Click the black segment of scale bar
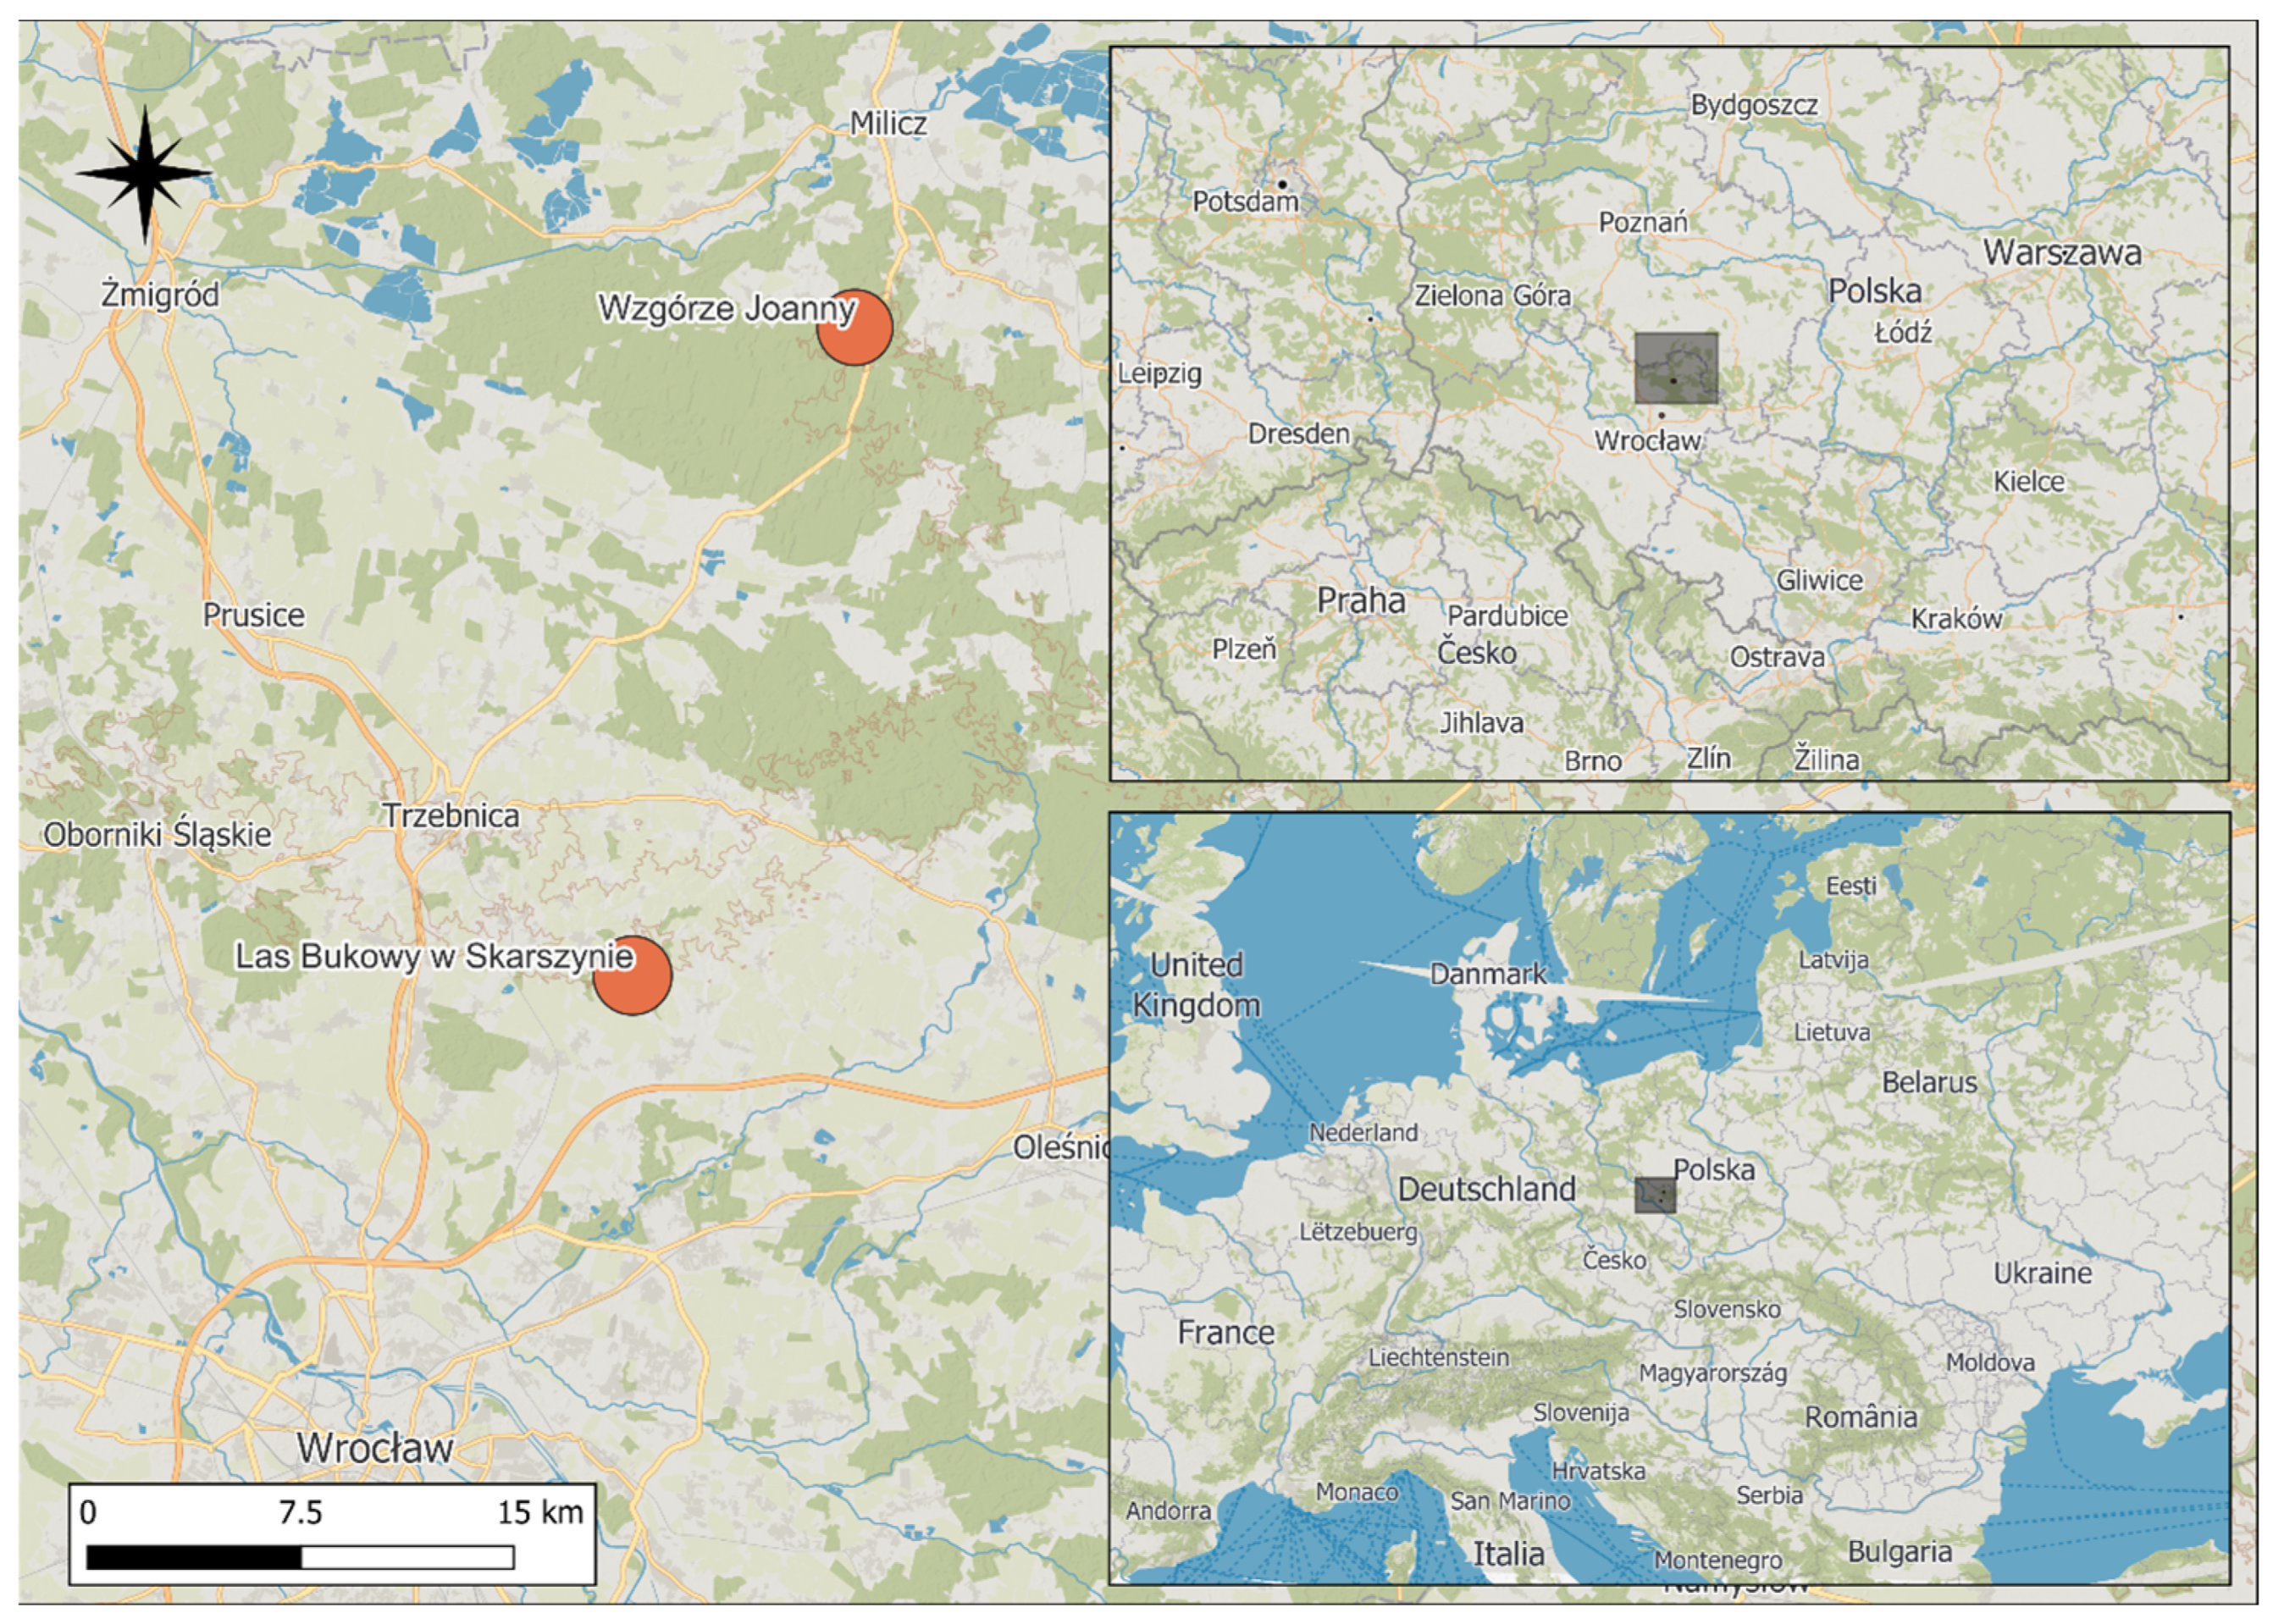This screenshot has height=1624, width=2273. click(194, 1557)
